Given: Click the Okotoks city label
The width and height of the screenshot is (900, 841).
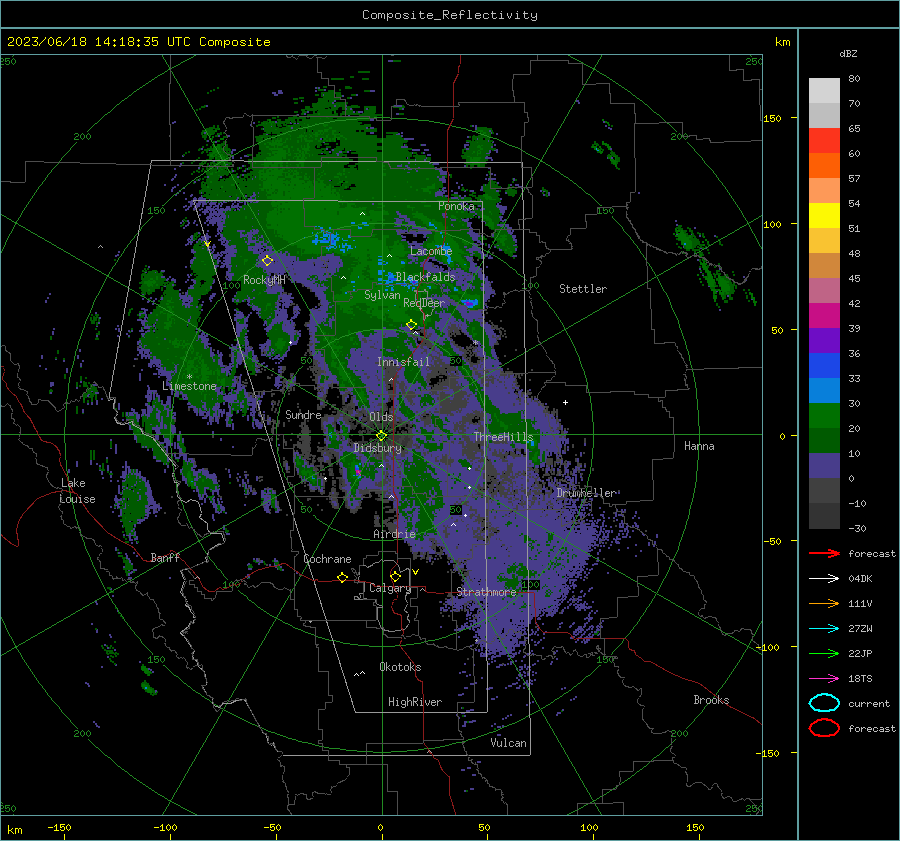Looking at the screenshot, I should click(x=400, y=667).
